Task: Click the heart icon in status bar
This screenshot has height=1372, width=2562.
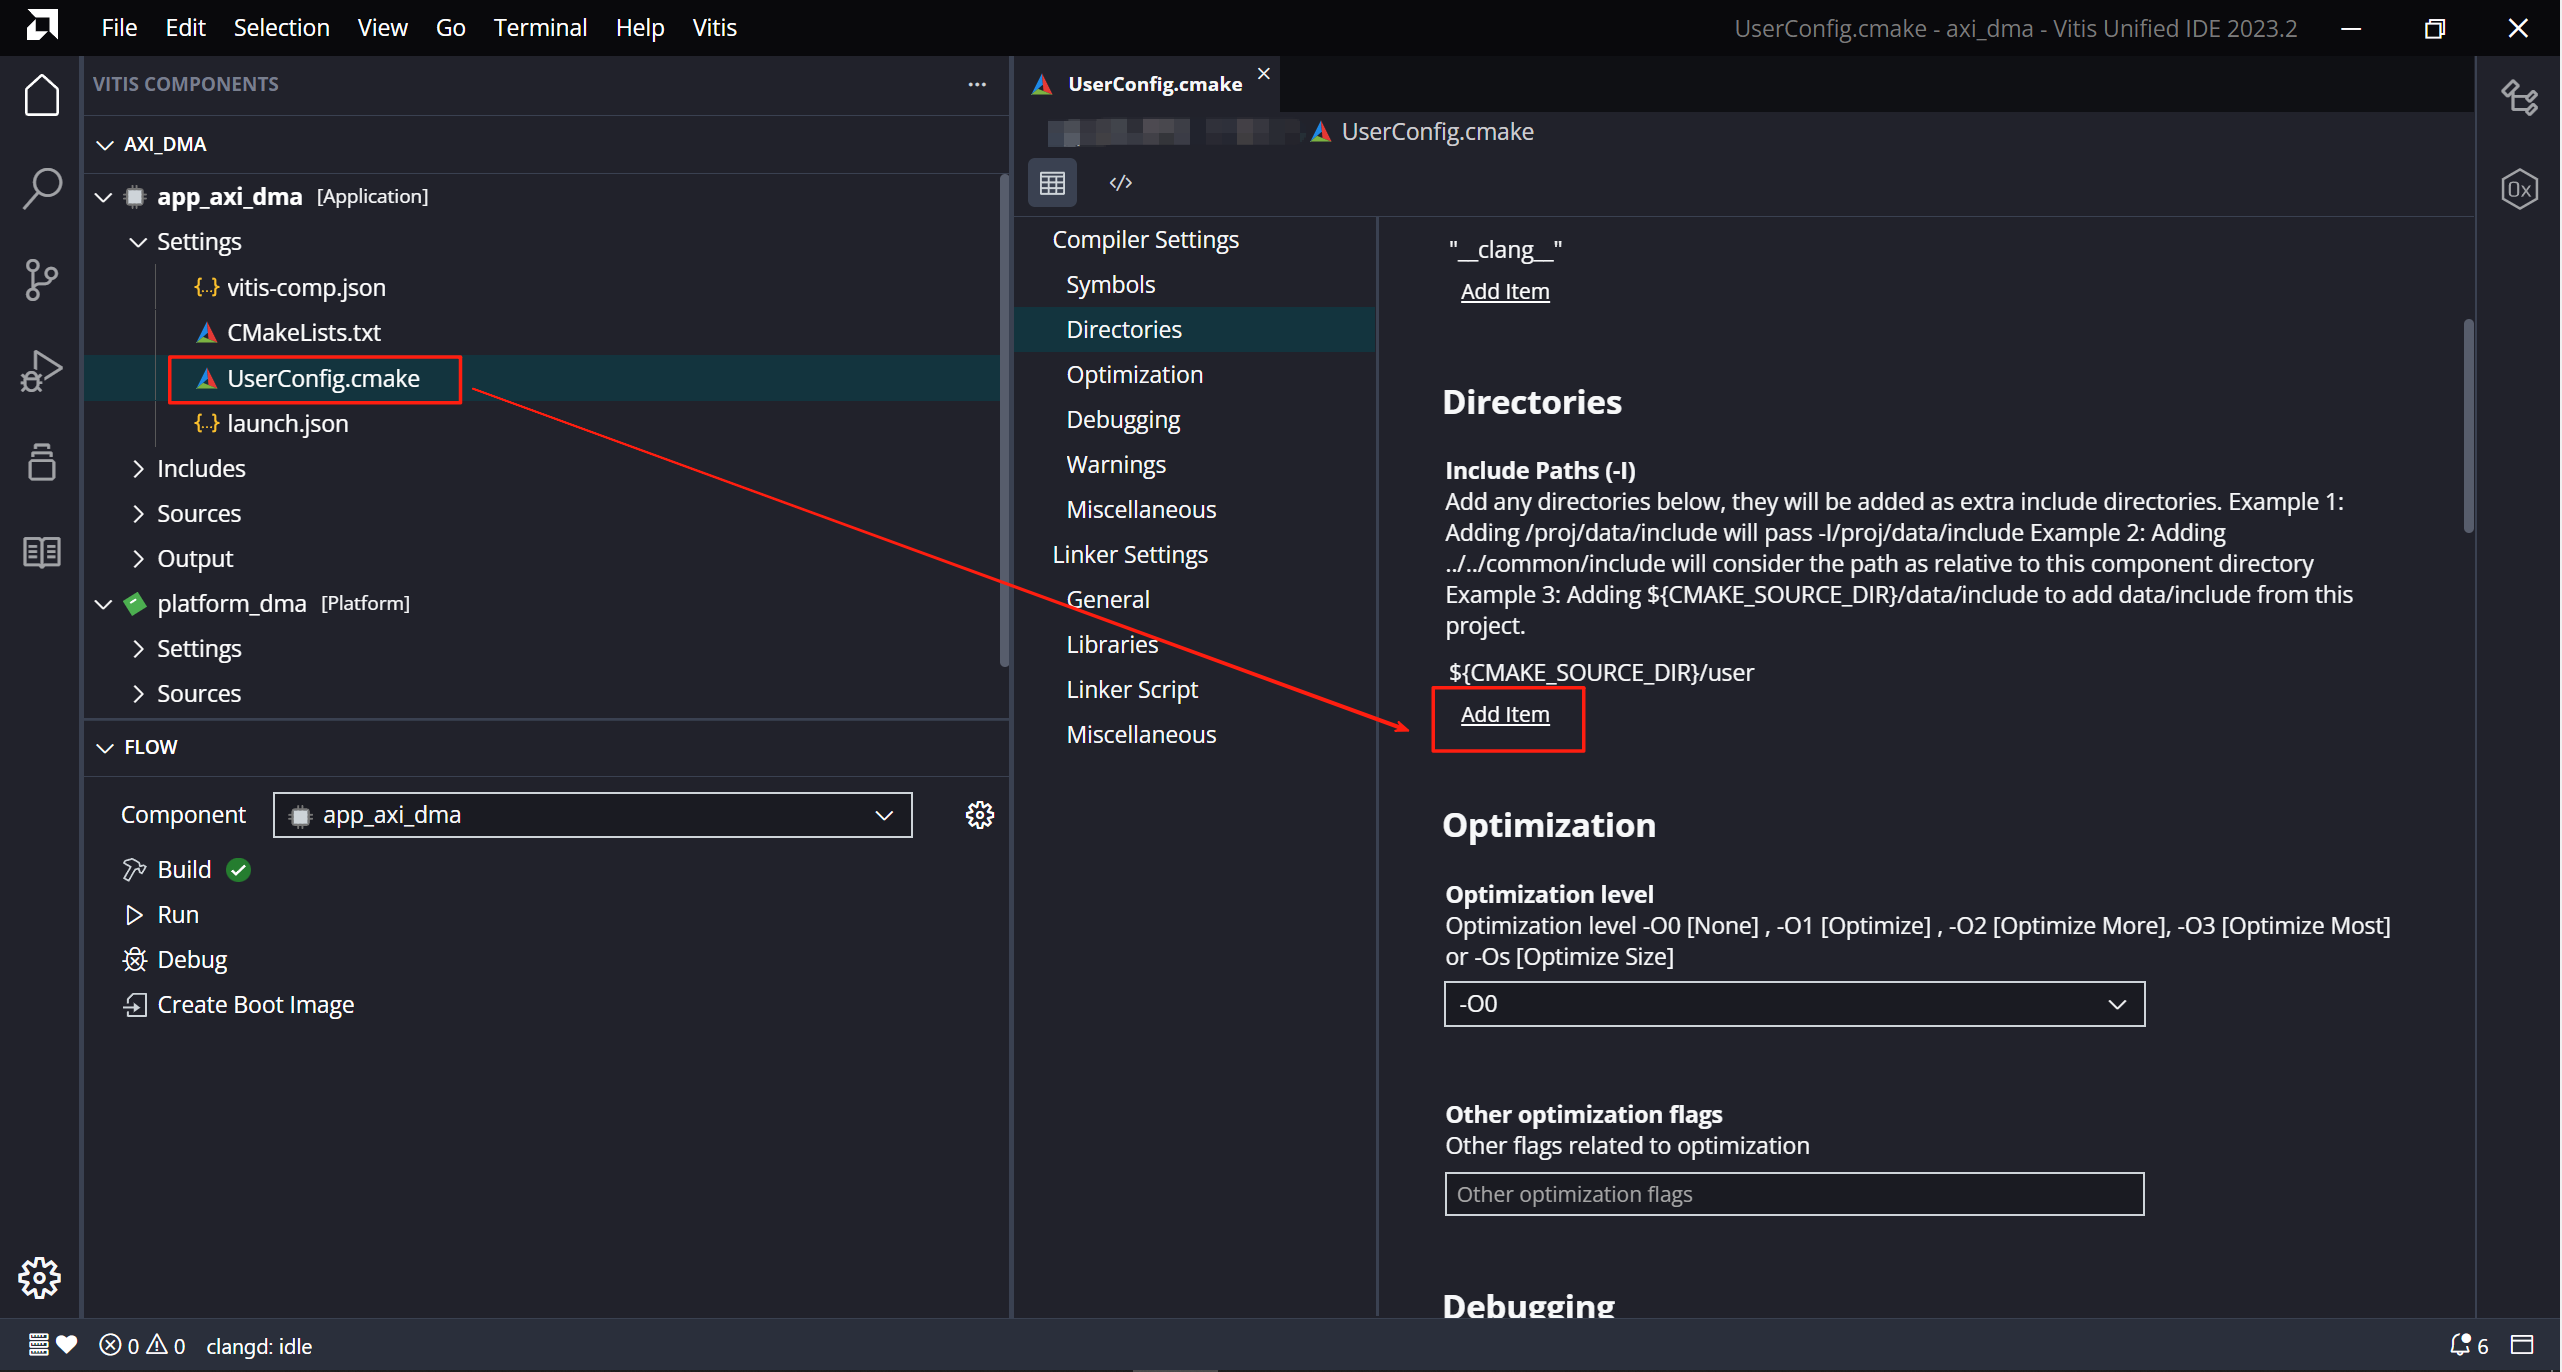Action: 67,1345
